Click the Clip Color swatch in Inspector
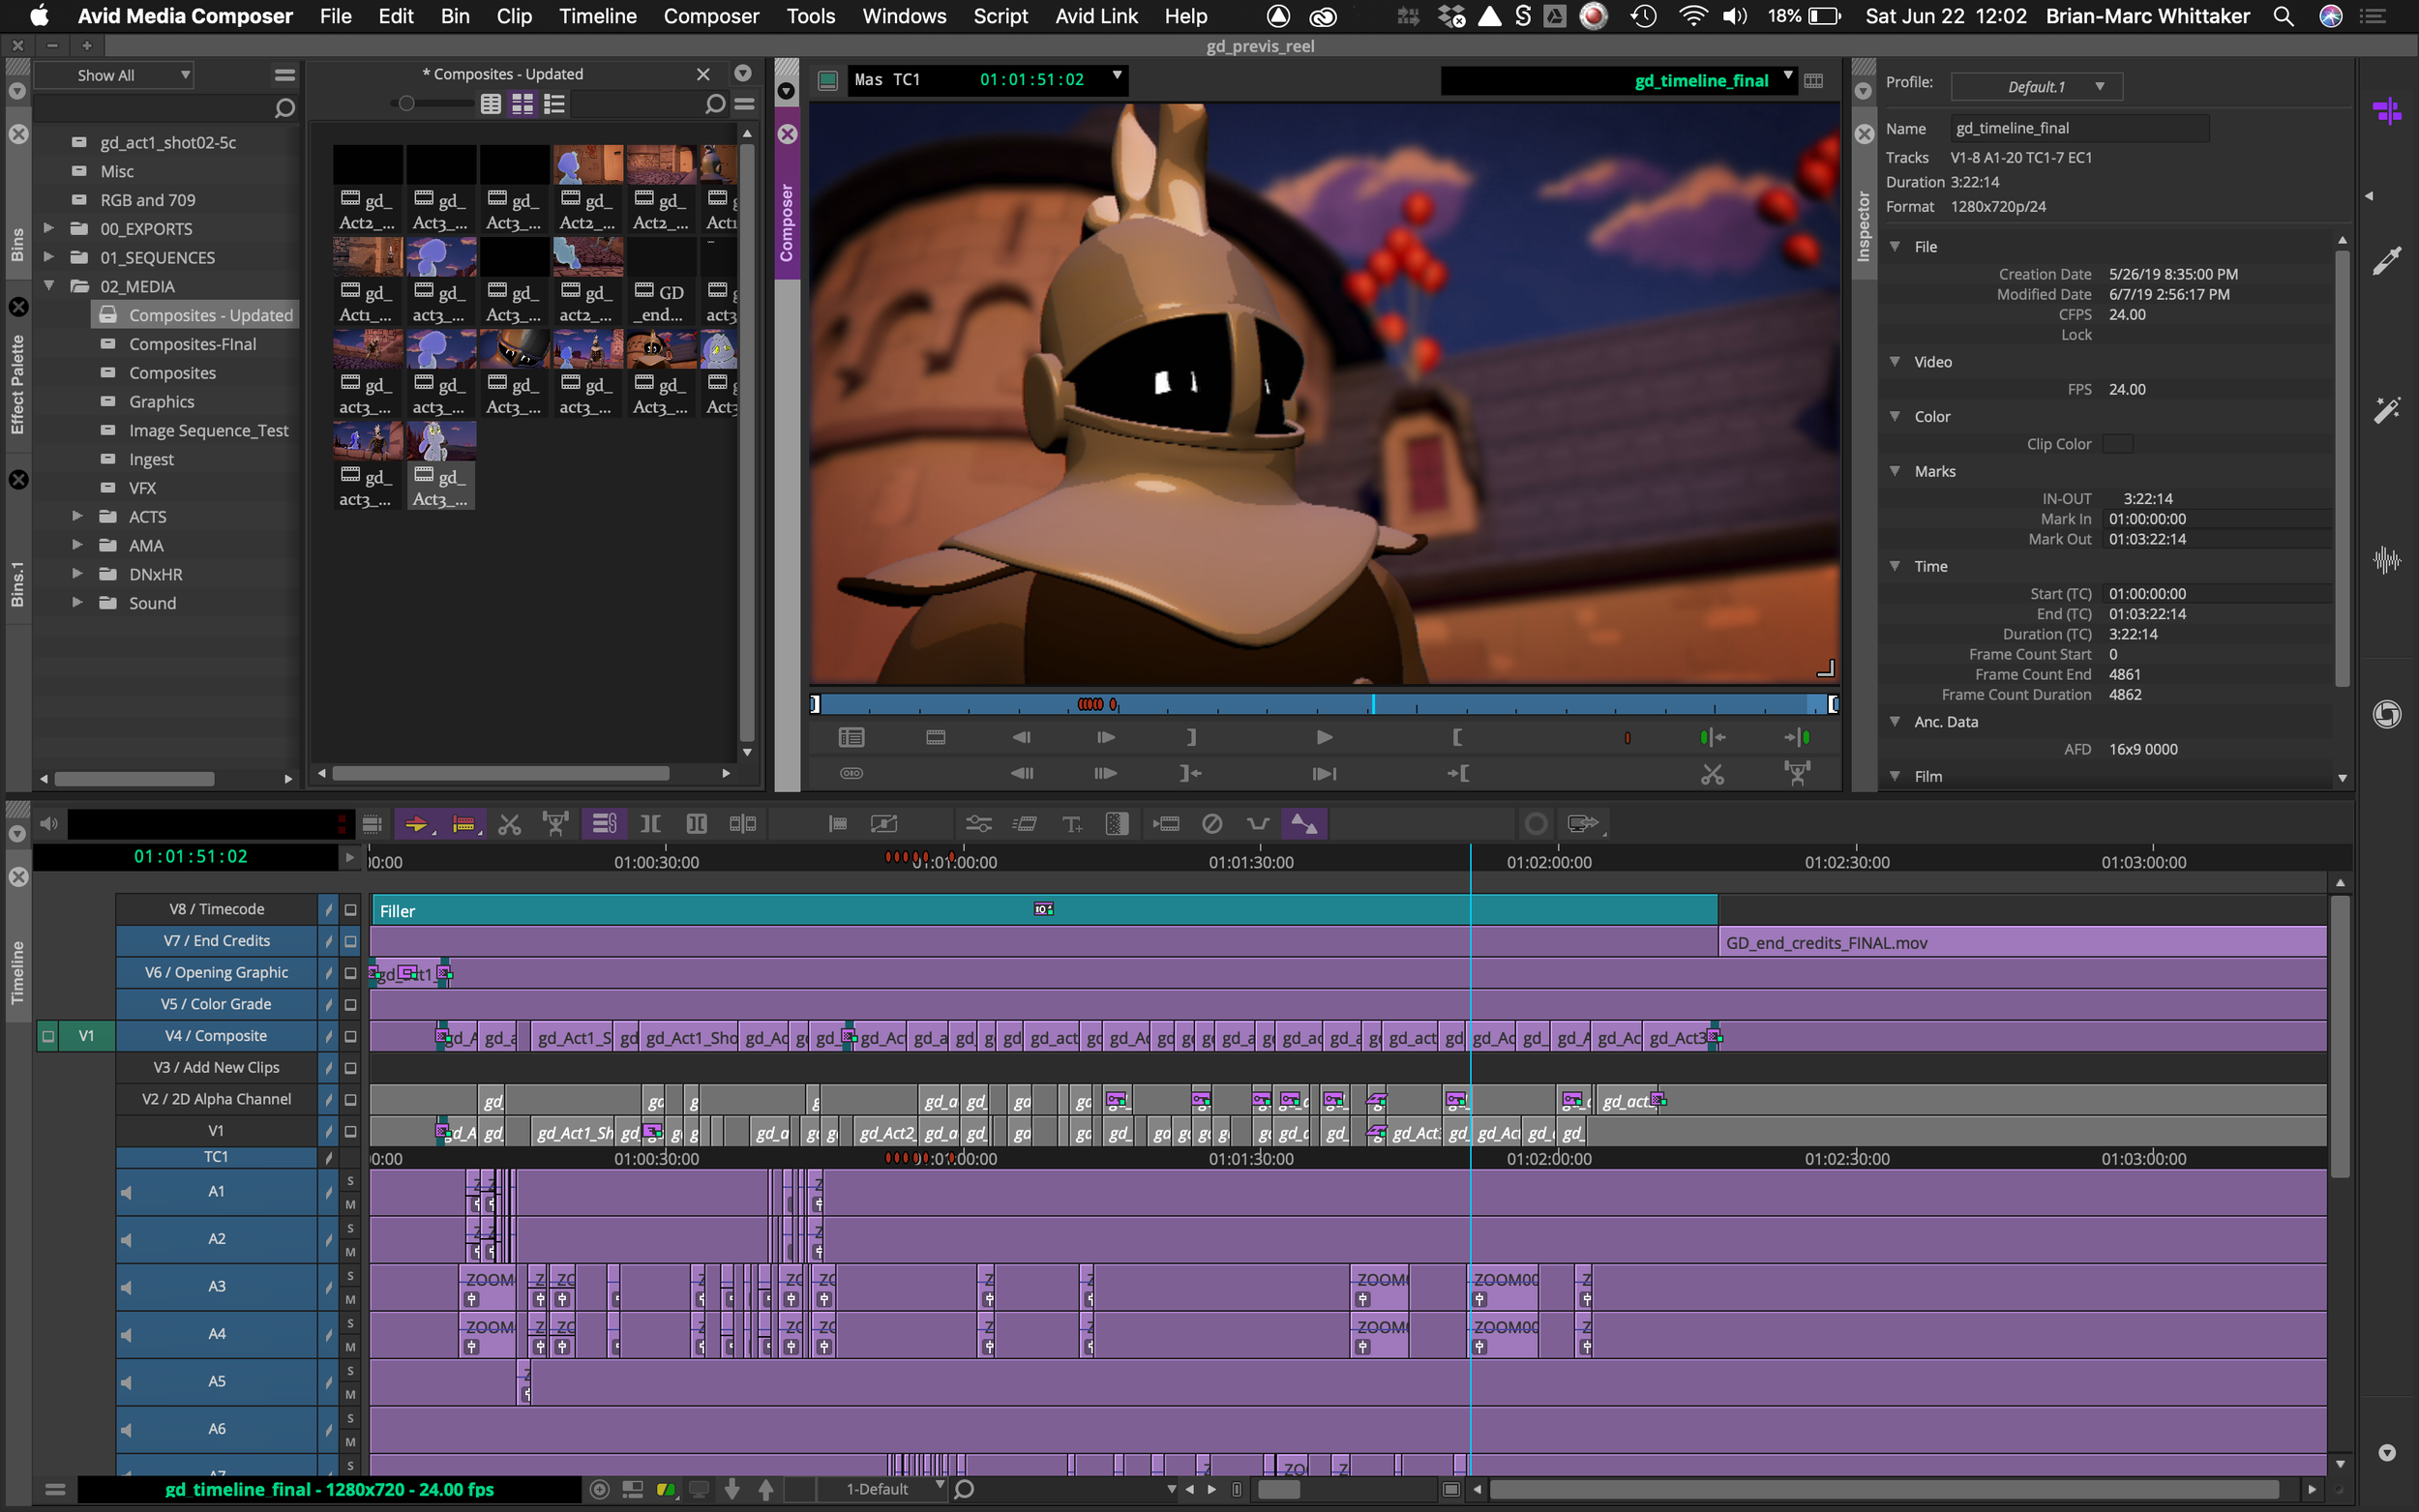This screenshot has width=2419, height=1512. tap(2117, 444)
